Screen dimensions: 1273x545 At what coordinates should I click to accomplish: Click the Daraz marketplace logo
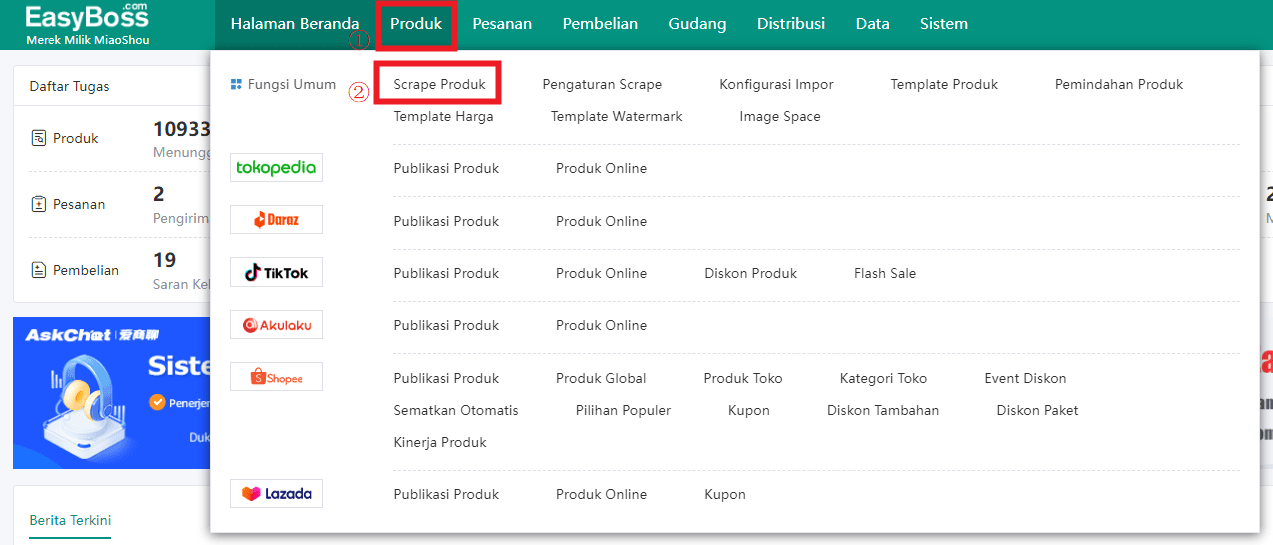point(276,219)
